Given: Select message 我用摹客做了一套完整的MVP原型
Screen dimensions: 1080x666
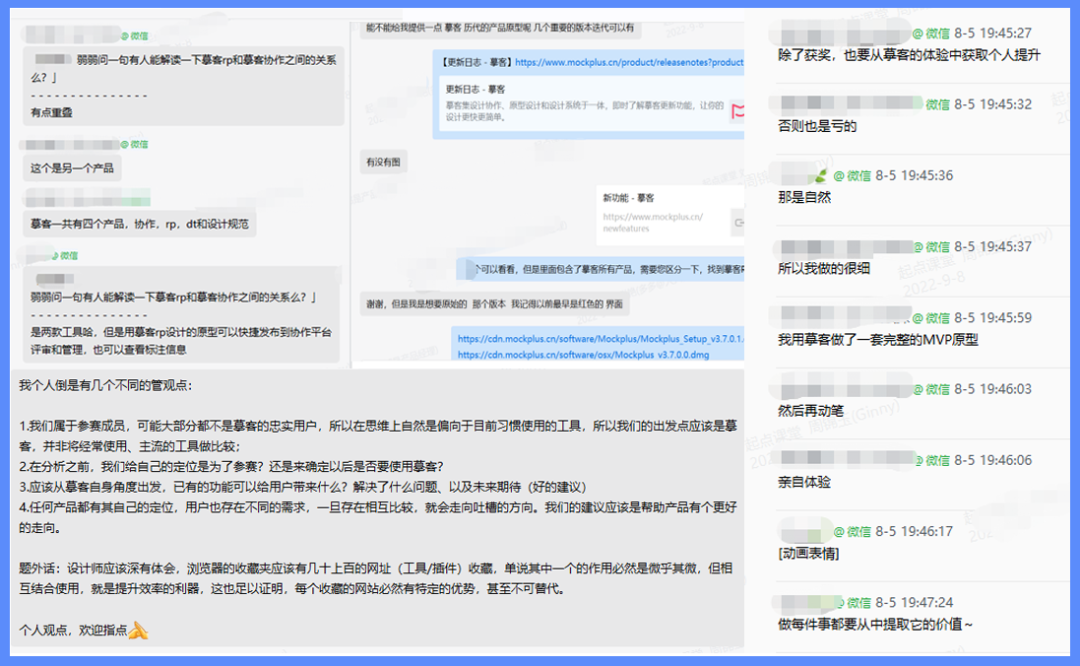Looking at the screenshot, I should [x=878, y=340].
